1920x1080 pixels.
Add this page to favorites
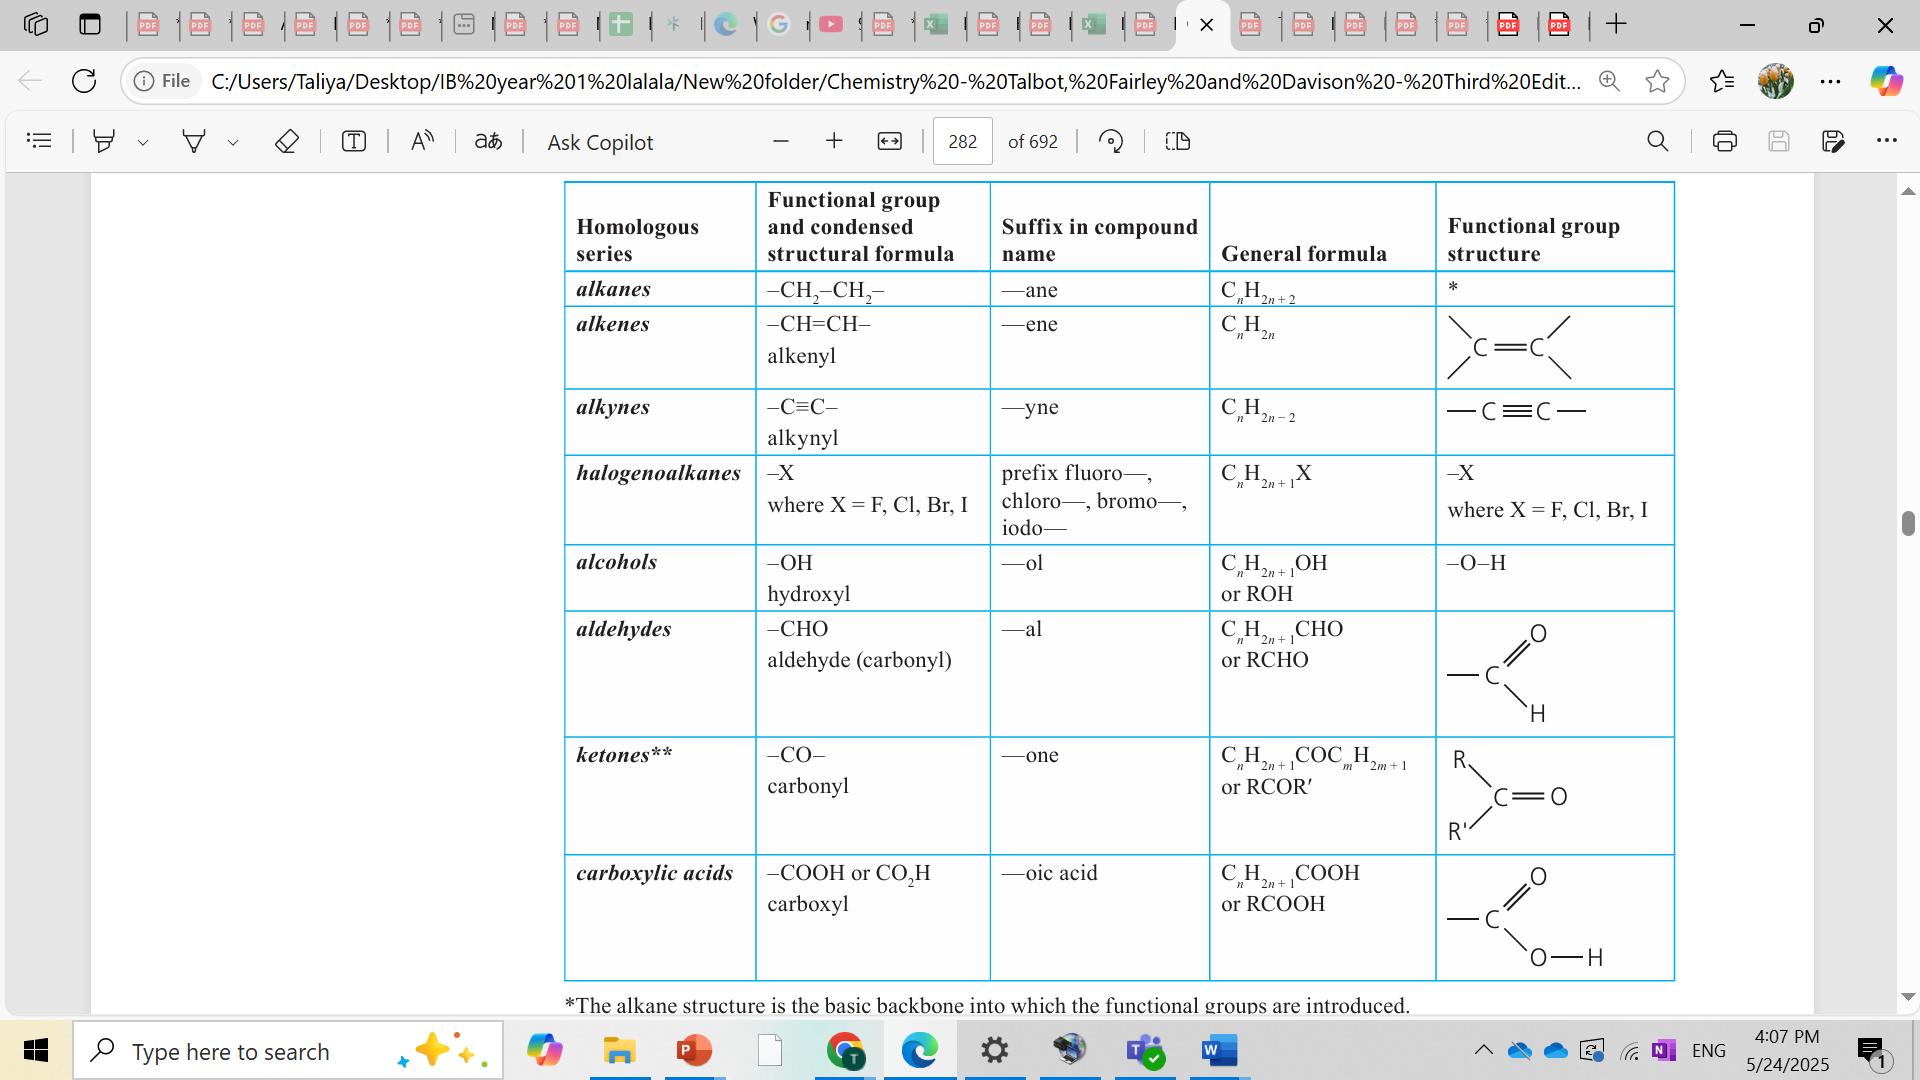point(1657,81)
